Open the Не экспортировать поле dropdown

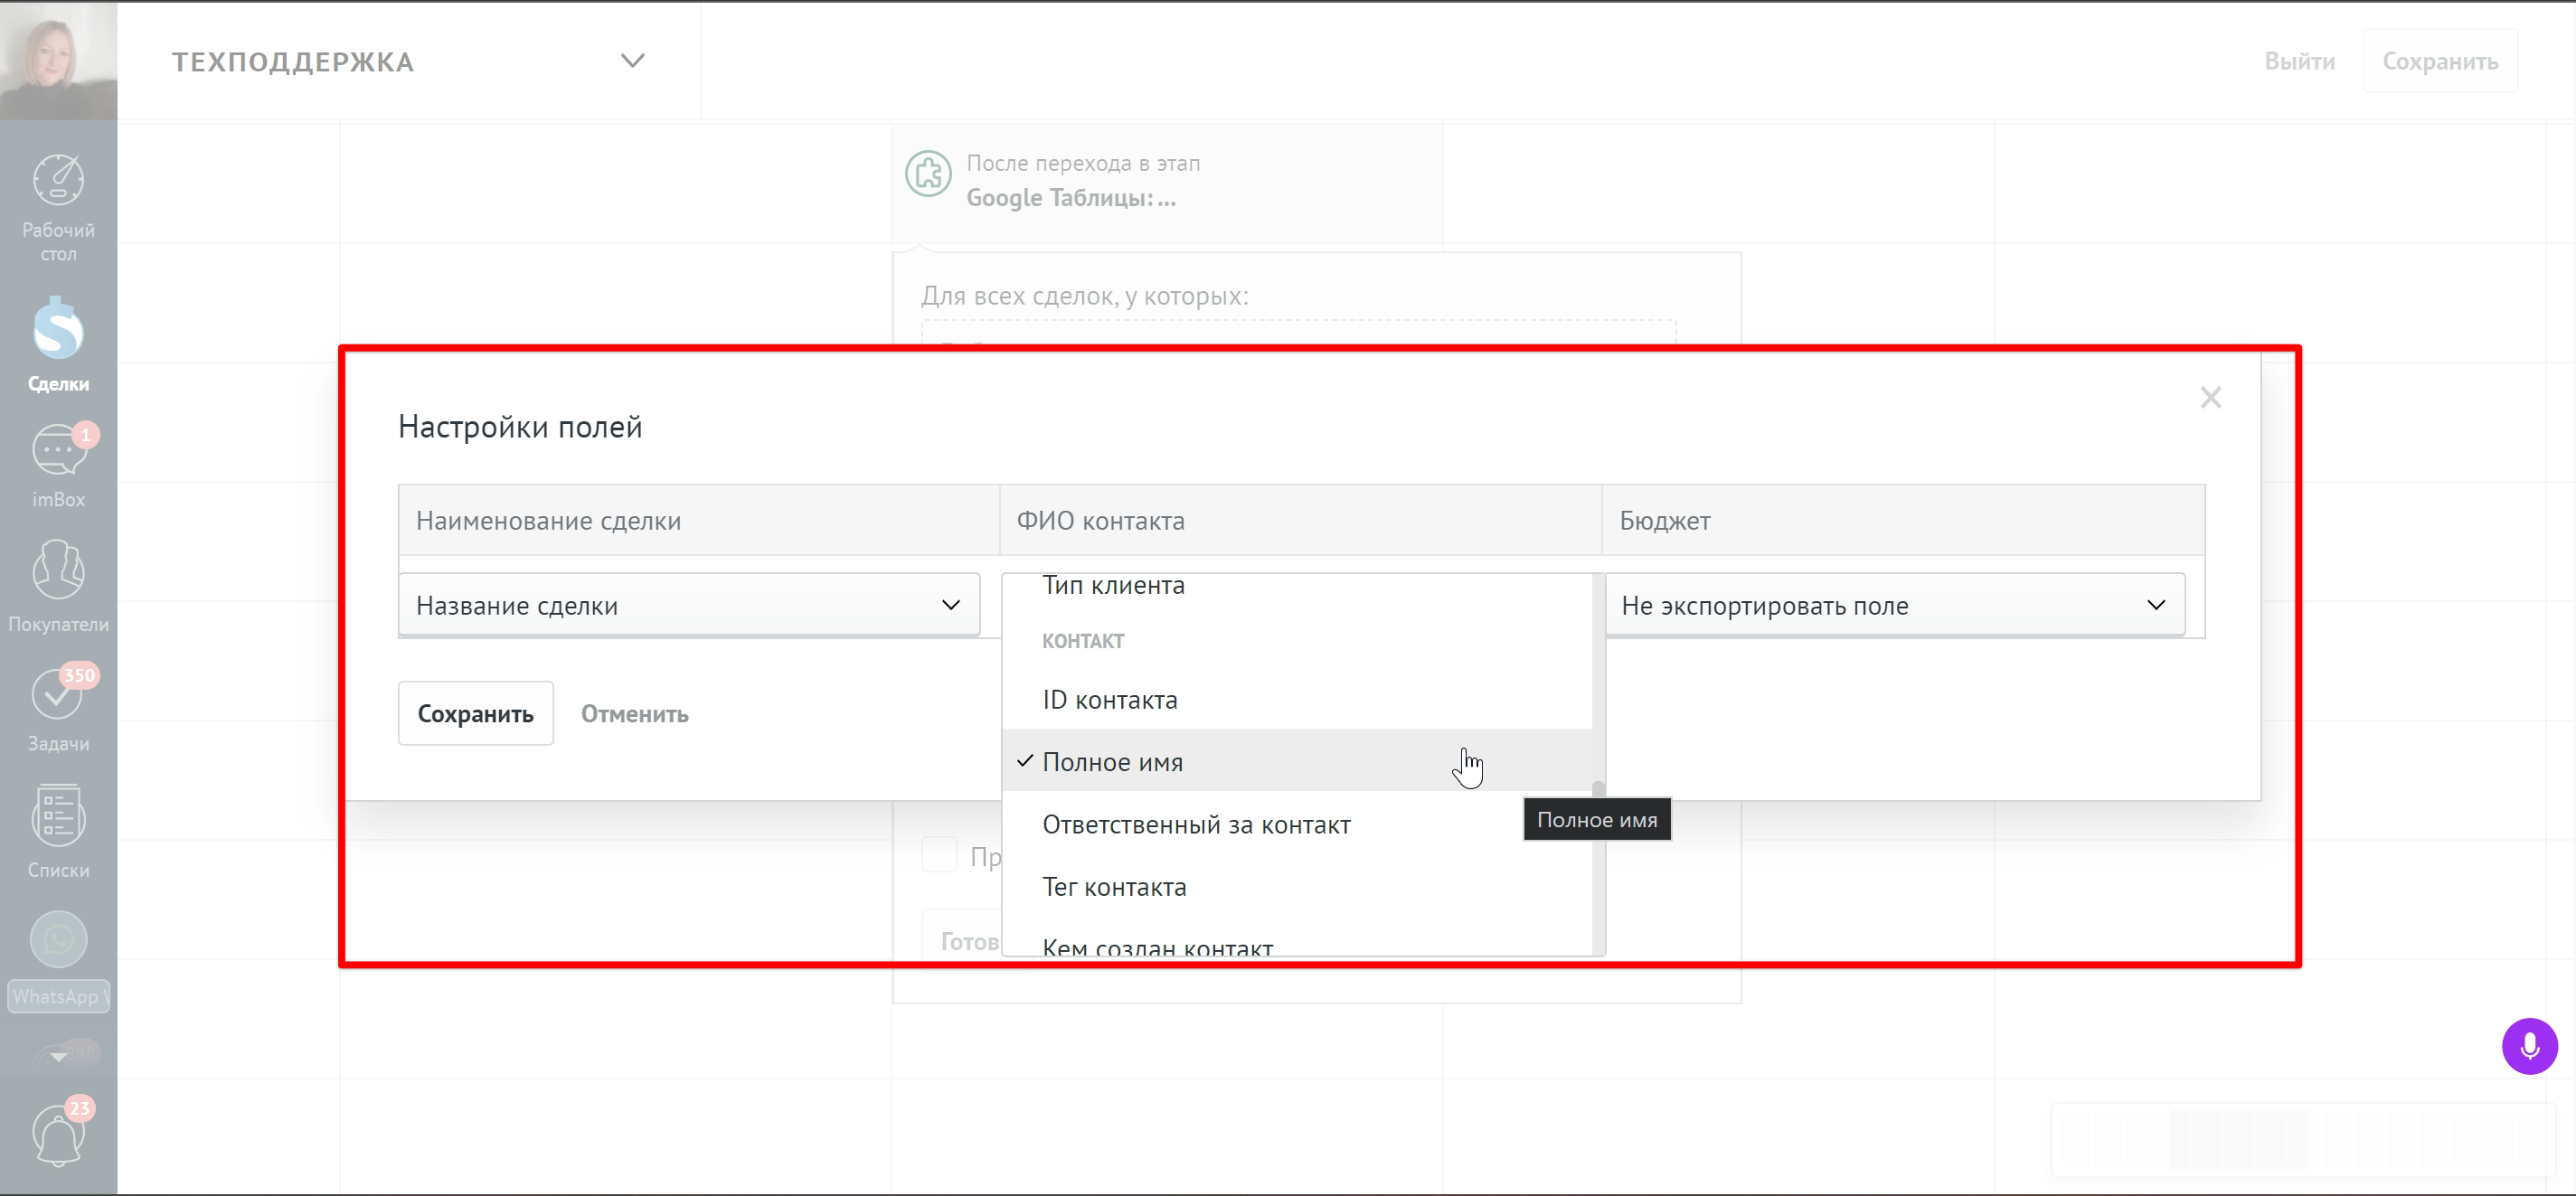(1894, 605)
